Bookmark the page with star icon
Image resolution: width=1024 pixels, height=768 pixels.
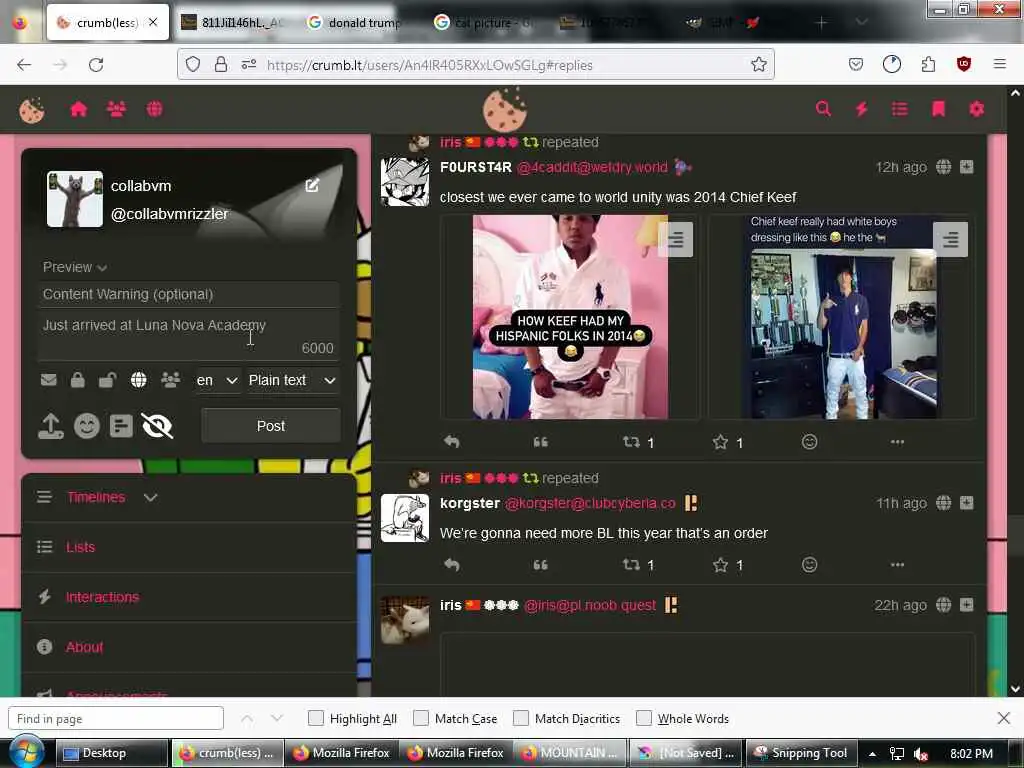(x=758, y=64)
